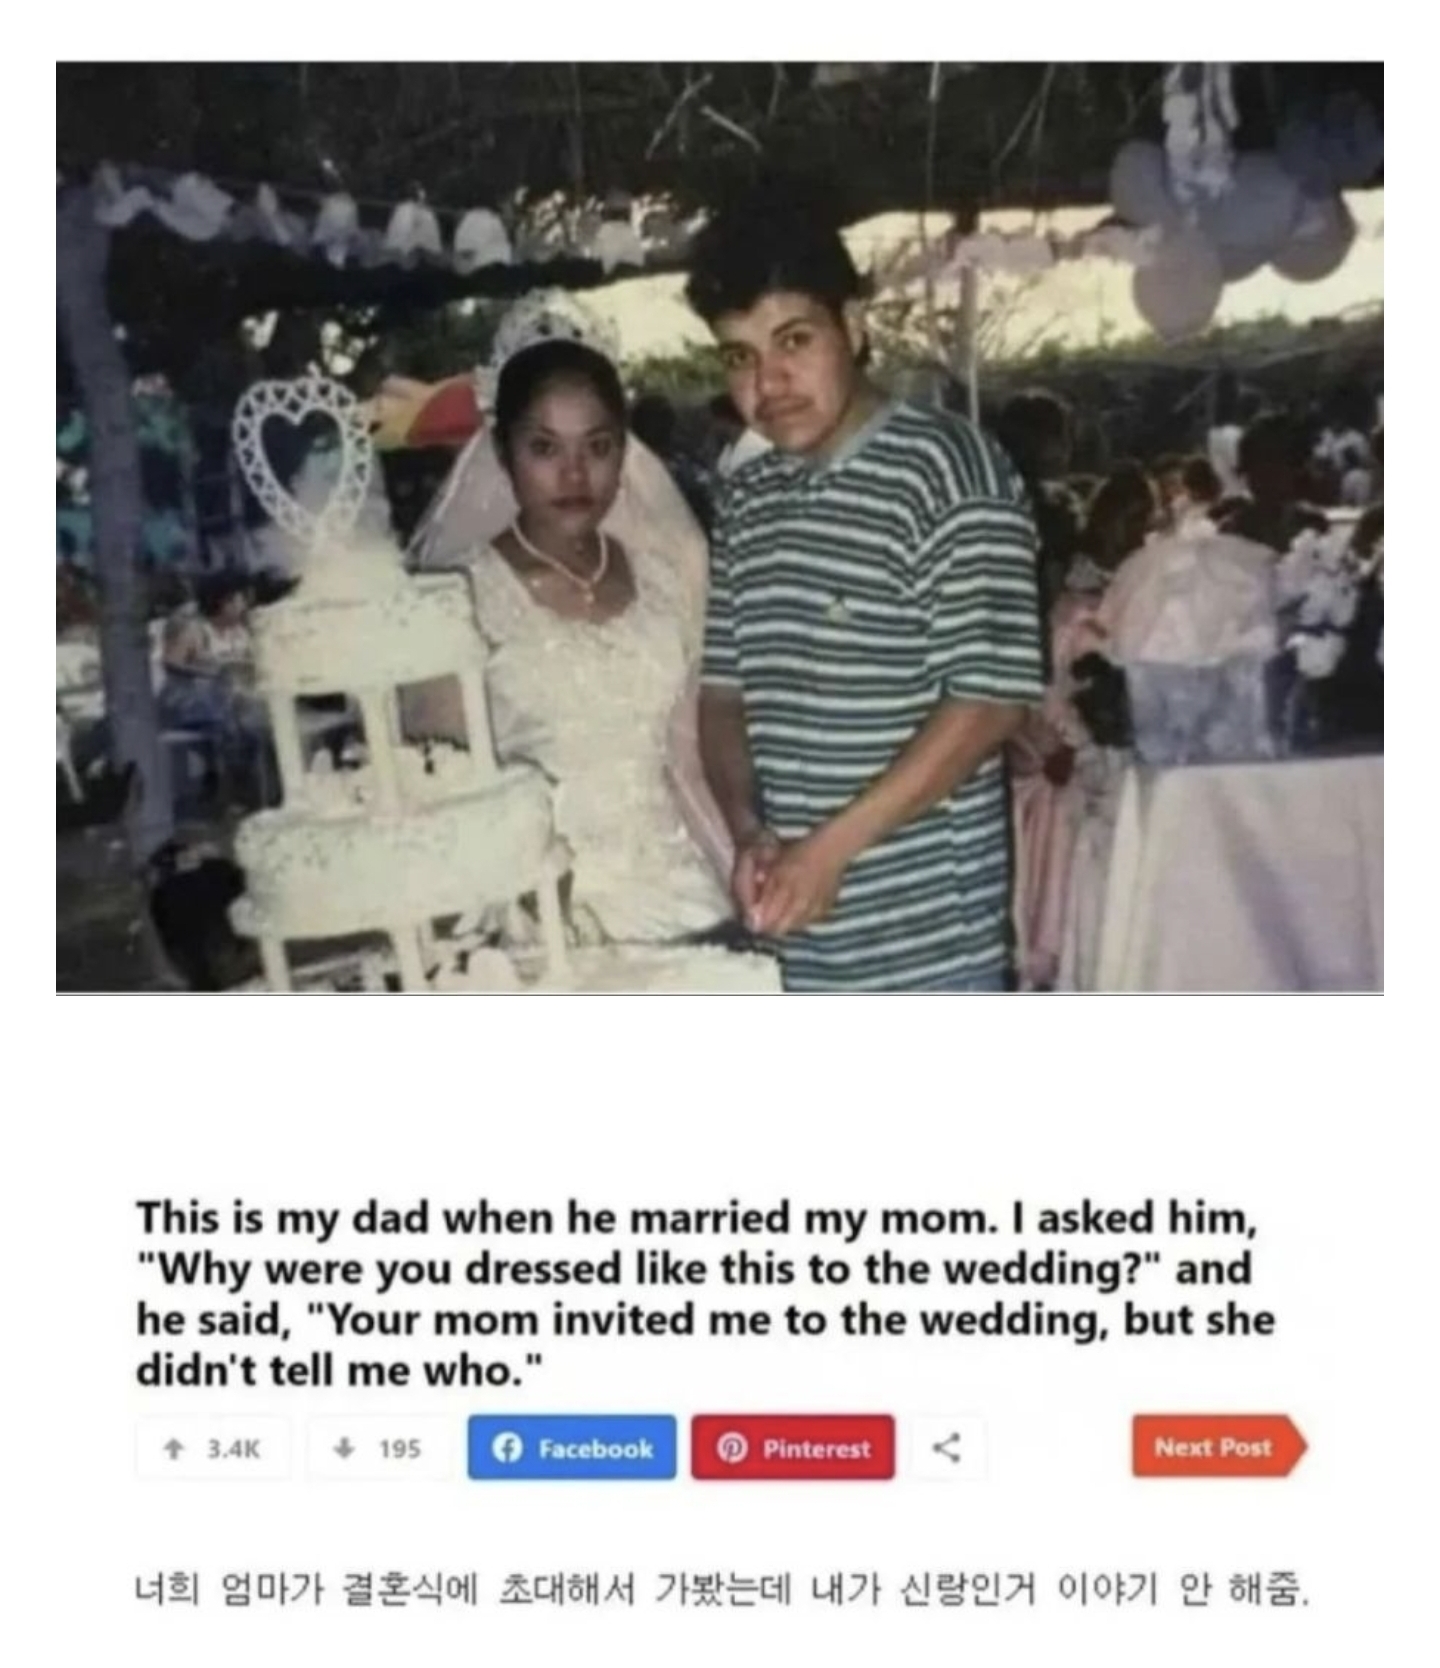Click the downvote arrow icon
The width and height of the screenshot is (1440, 1668).
(x=344, y=1448)
